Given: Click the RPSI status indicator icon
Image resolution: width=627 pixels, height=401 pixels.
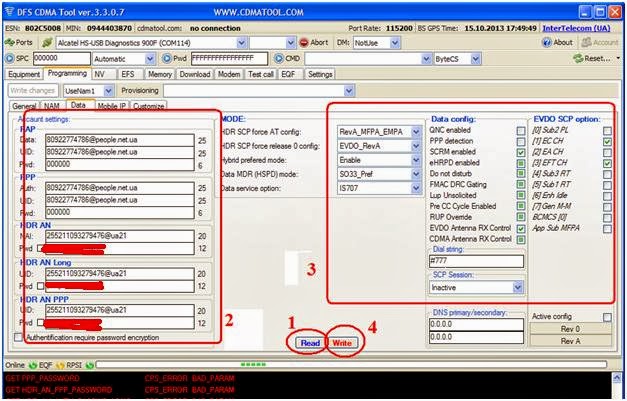Looking at the screenshot, I should [x=90, y=365].
